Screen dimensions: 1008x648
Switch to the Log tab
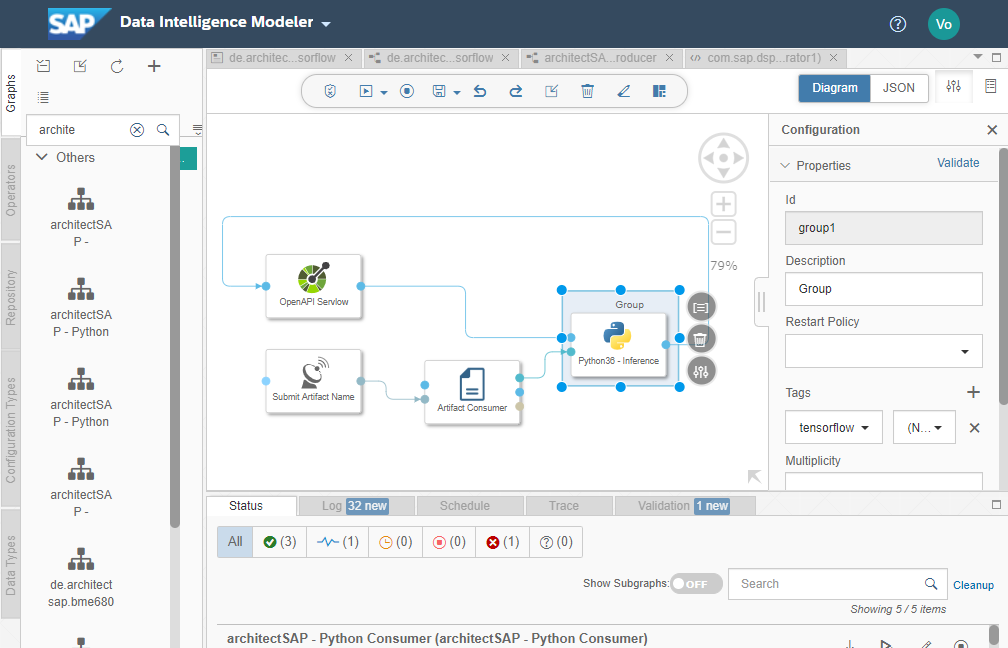(x=354, y=506)
